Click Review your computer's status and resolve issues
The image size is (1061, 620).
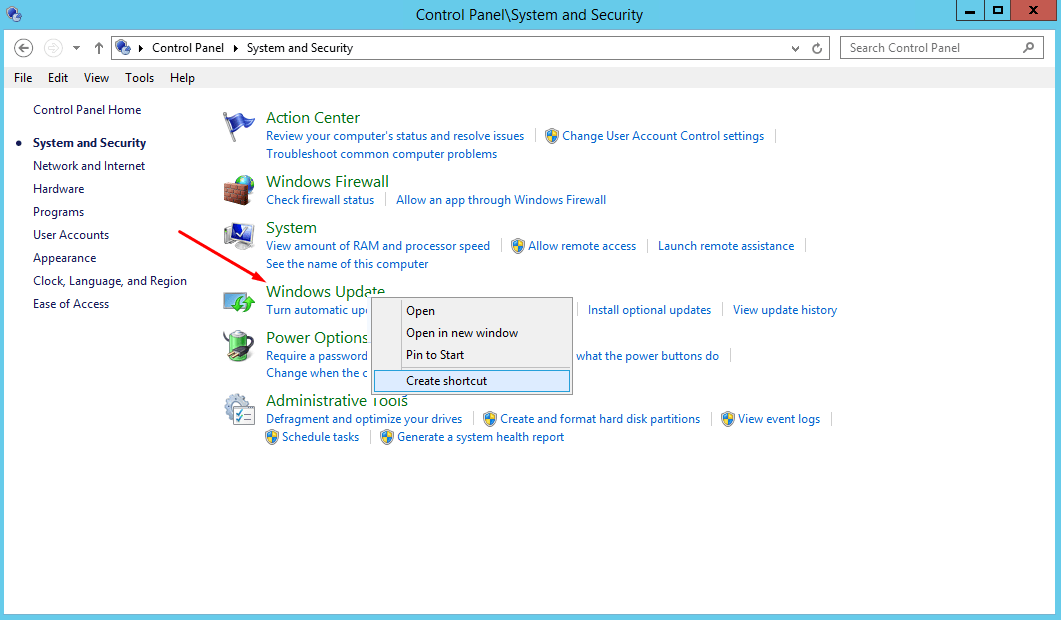tap(395, 136)
